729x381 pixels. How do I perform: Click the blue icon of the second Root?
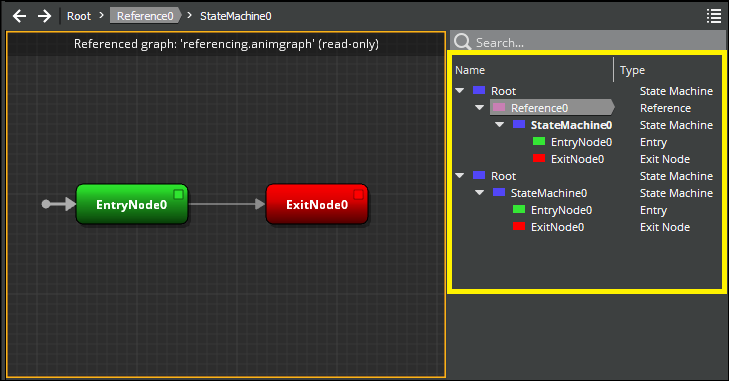tap(479, 175)
